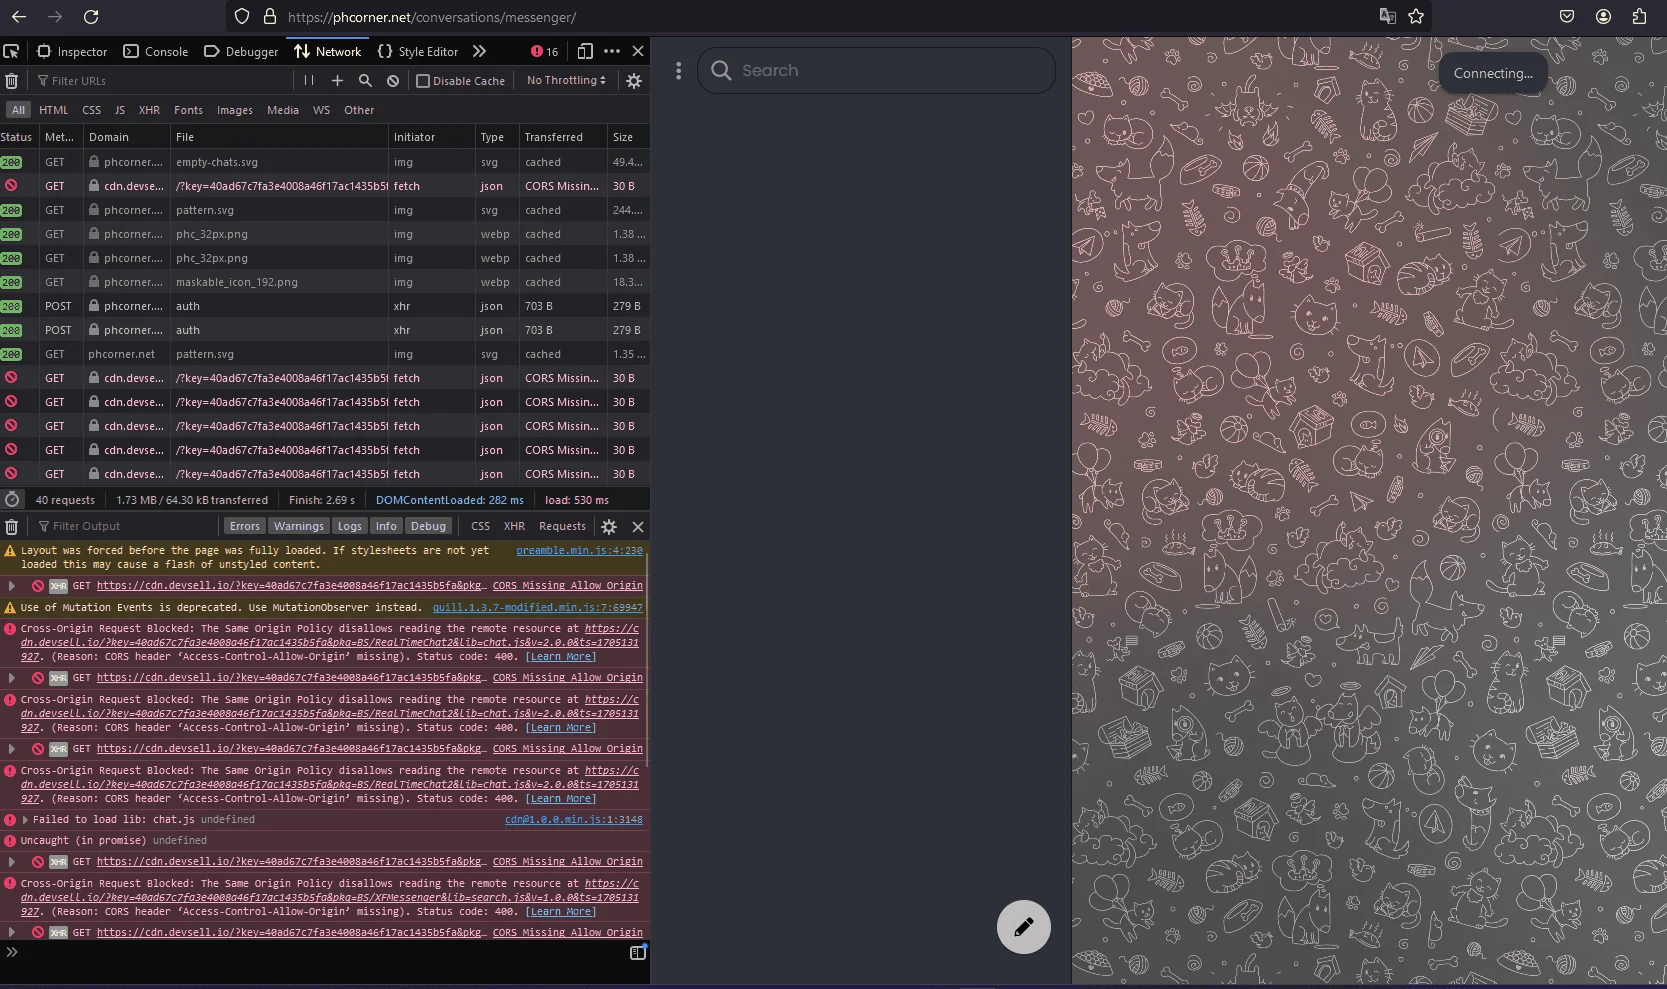
Task: Toggle the Disable Cache checkbox
Action: tap(423, 81)
